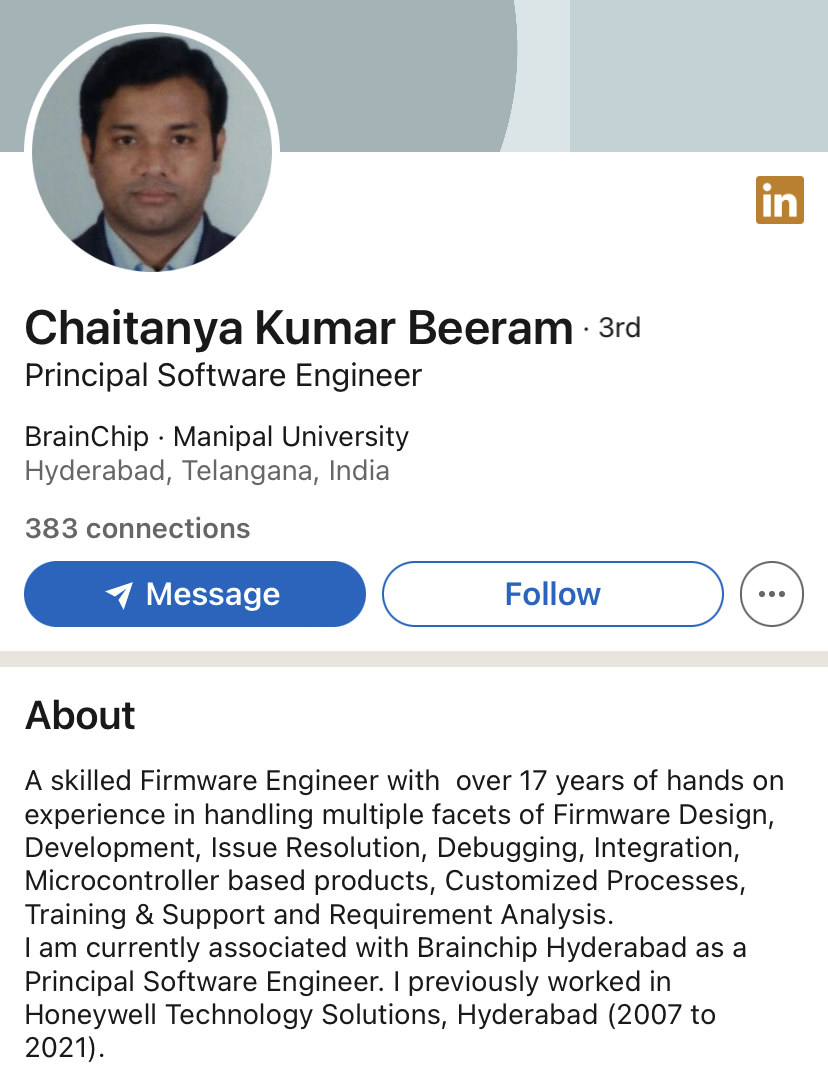Follow Chaitanya Kumar Beeram
This screenshot has height=1069, width=828.
click(552, 594)
